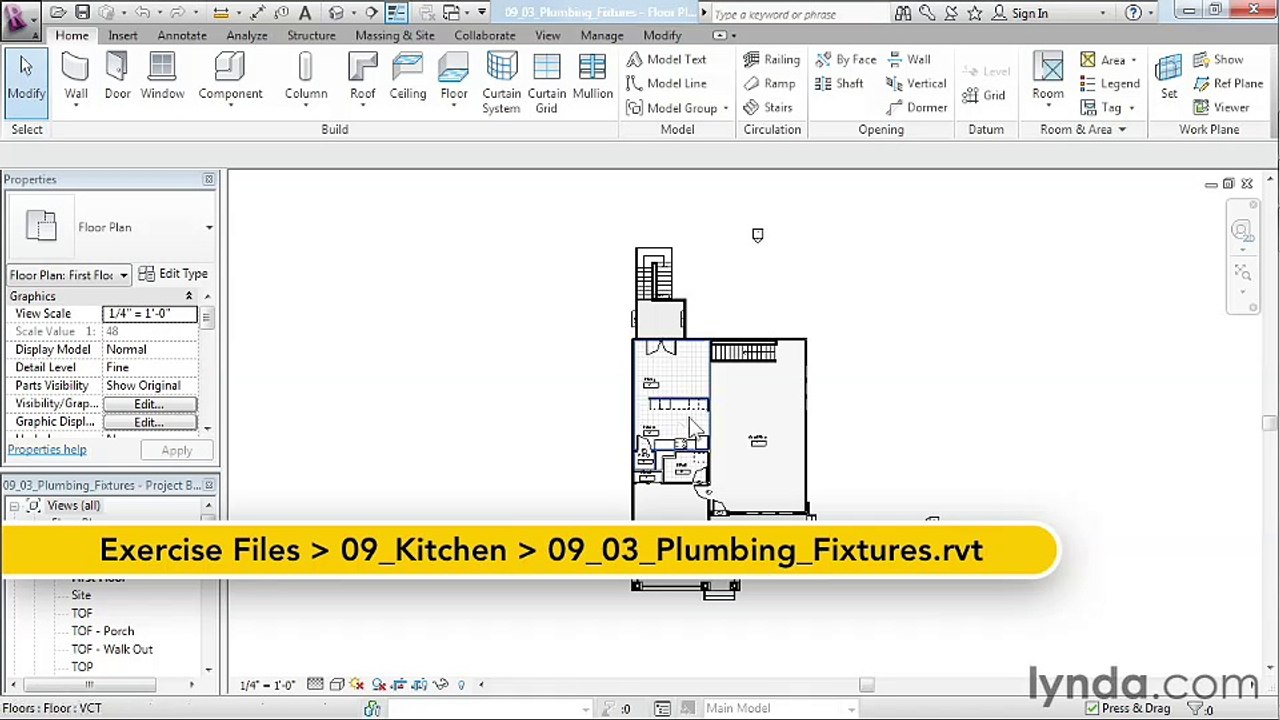Open the Properties help link
The image size is (1280, 720).
coord(47,450)
